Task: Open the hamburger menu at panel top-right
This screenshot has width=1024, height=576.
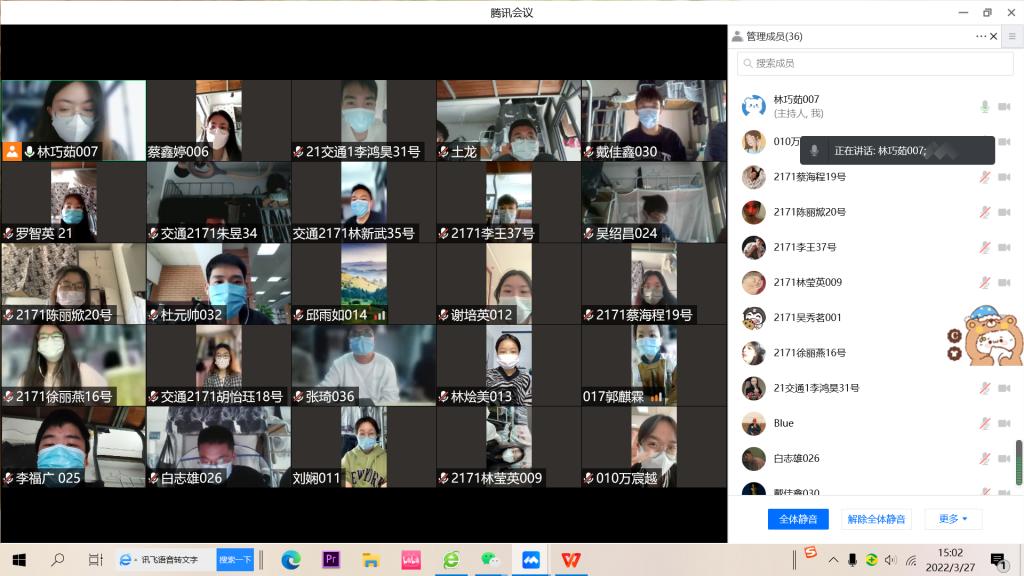Action: (x=1012, y=37)
